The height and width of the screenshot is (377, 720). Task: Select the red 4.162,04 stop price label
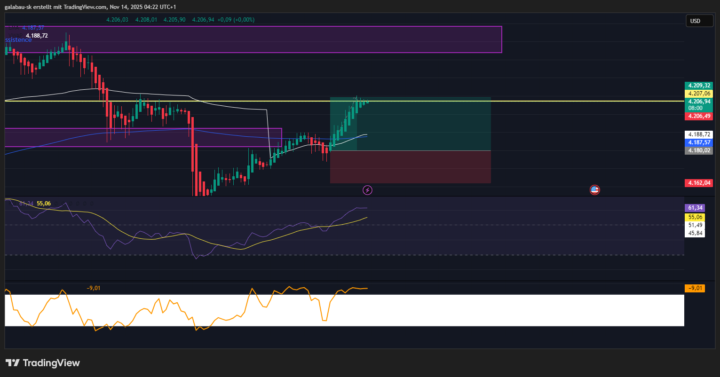pyautogui.click(x=699, y=183)
